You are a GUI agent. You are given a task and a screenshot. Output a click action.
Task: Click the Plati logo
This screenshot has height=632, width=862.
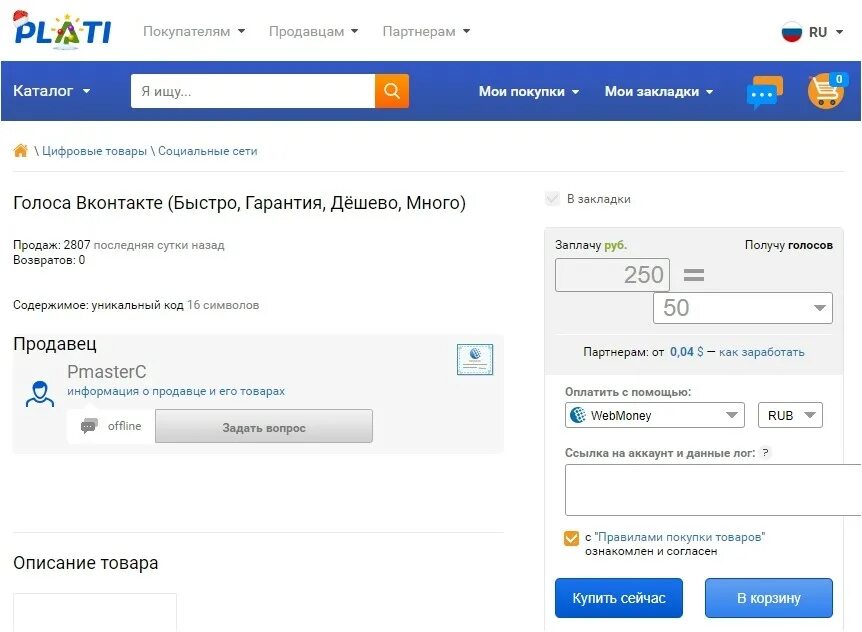point(62,30)
